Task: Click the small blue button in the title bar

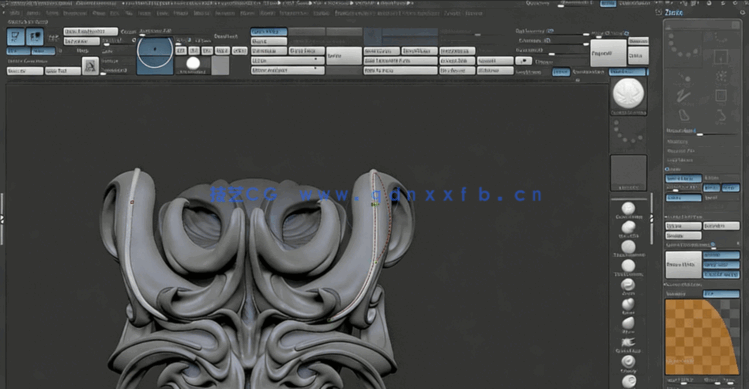Action: click(x=608, y=3)
